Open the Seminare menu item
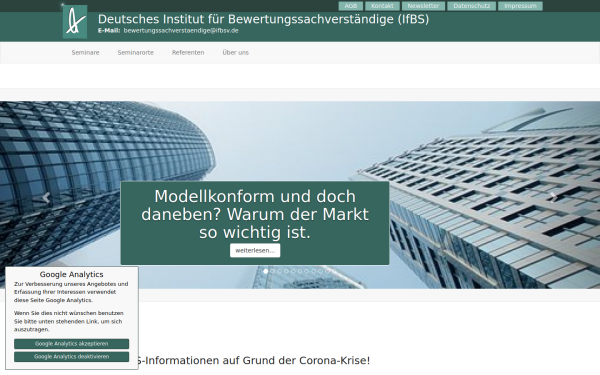Viewport: 600px width, 375px height. click(x=85, y=53)
